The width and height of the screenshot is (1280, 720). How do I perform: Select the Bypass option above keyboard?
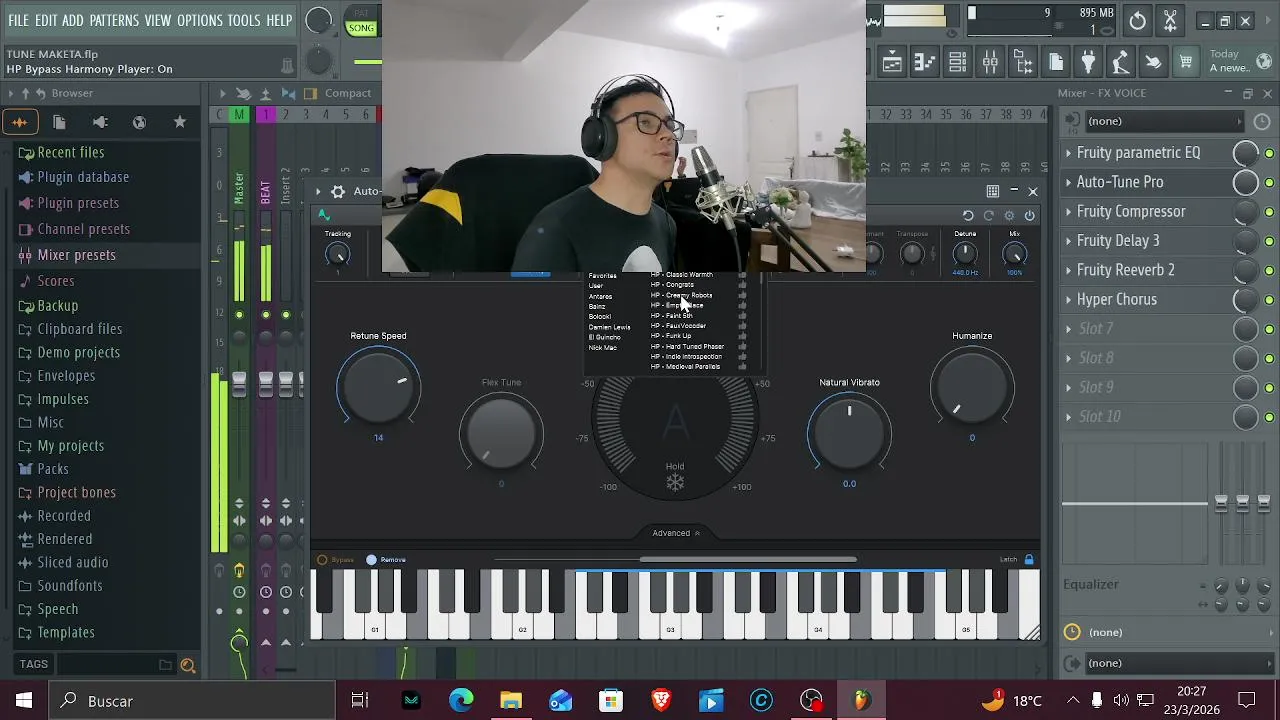(x=336, y=560)
